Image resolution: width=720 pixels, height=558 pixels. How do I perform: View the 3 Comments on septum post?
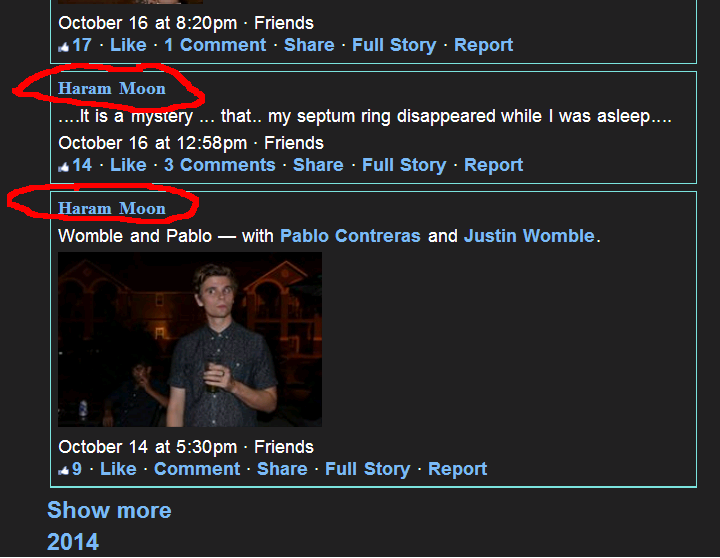coord(219,165)
